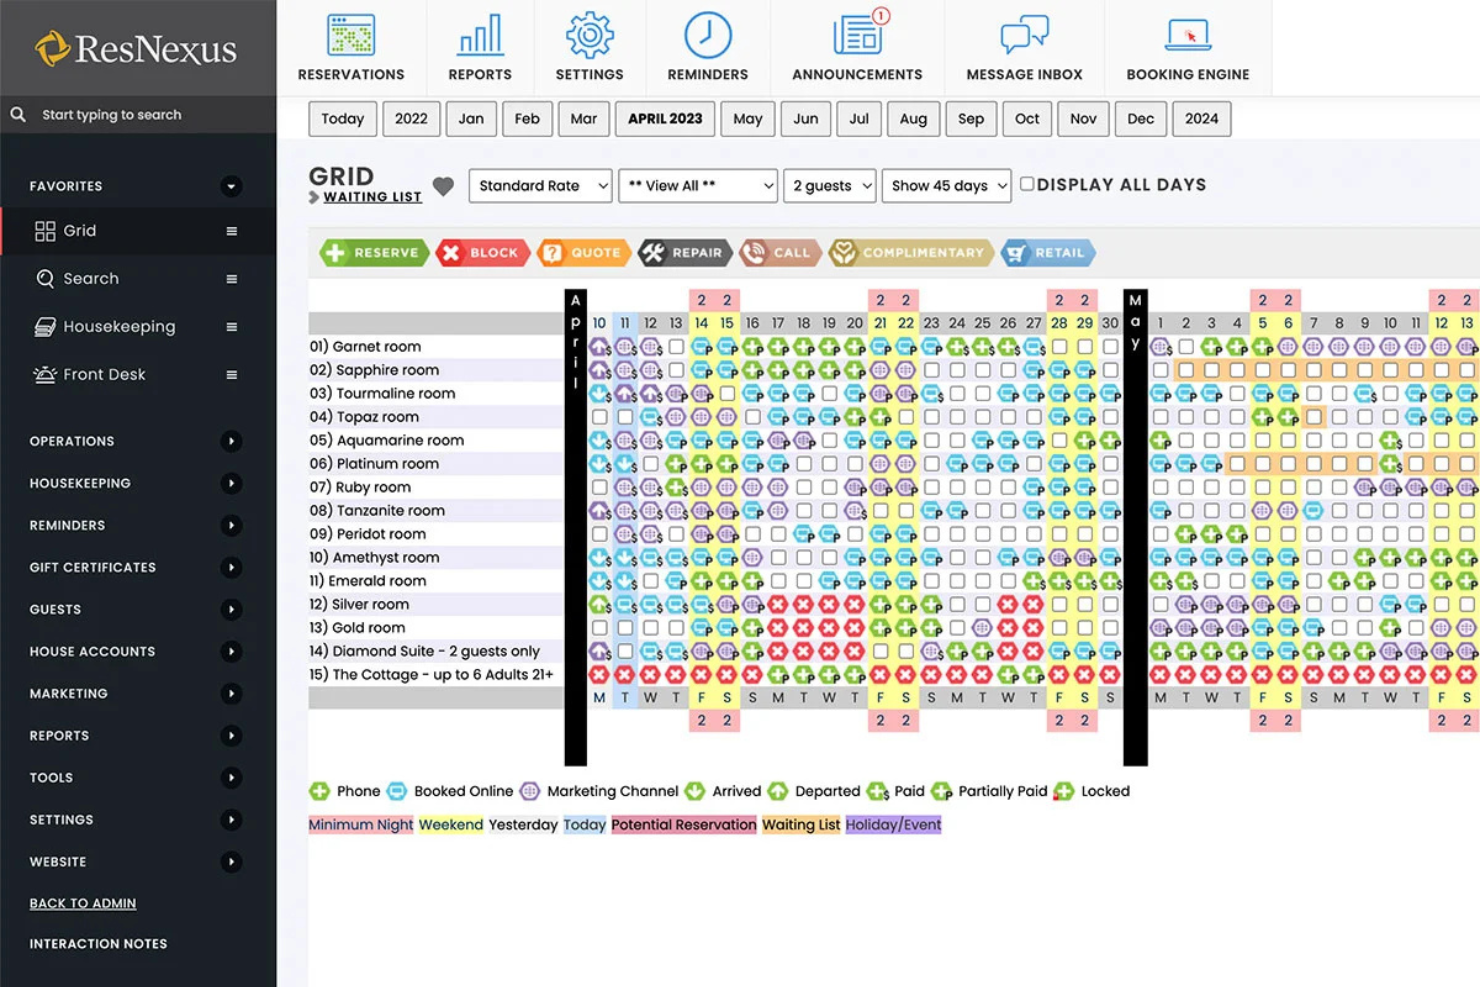Click the Holiday/Event legend swatch

tap(893, 824)
